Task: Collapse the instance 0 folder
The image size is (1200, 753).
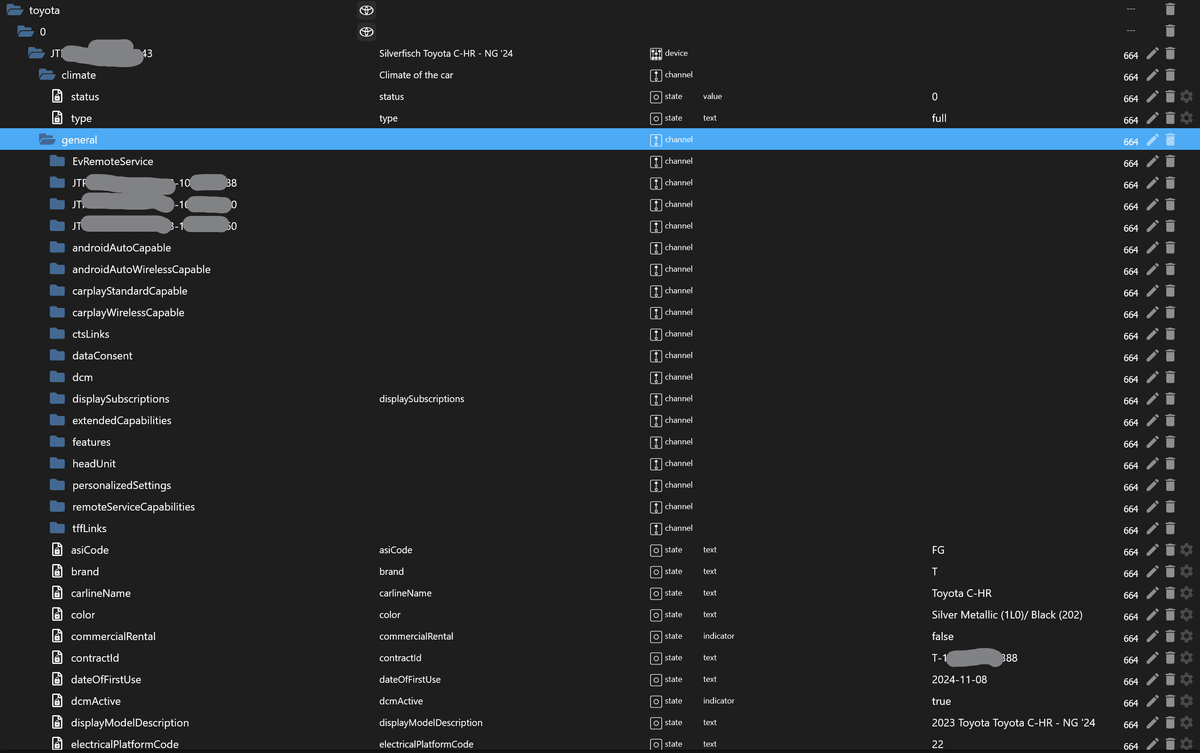Action: pos(25,32)
